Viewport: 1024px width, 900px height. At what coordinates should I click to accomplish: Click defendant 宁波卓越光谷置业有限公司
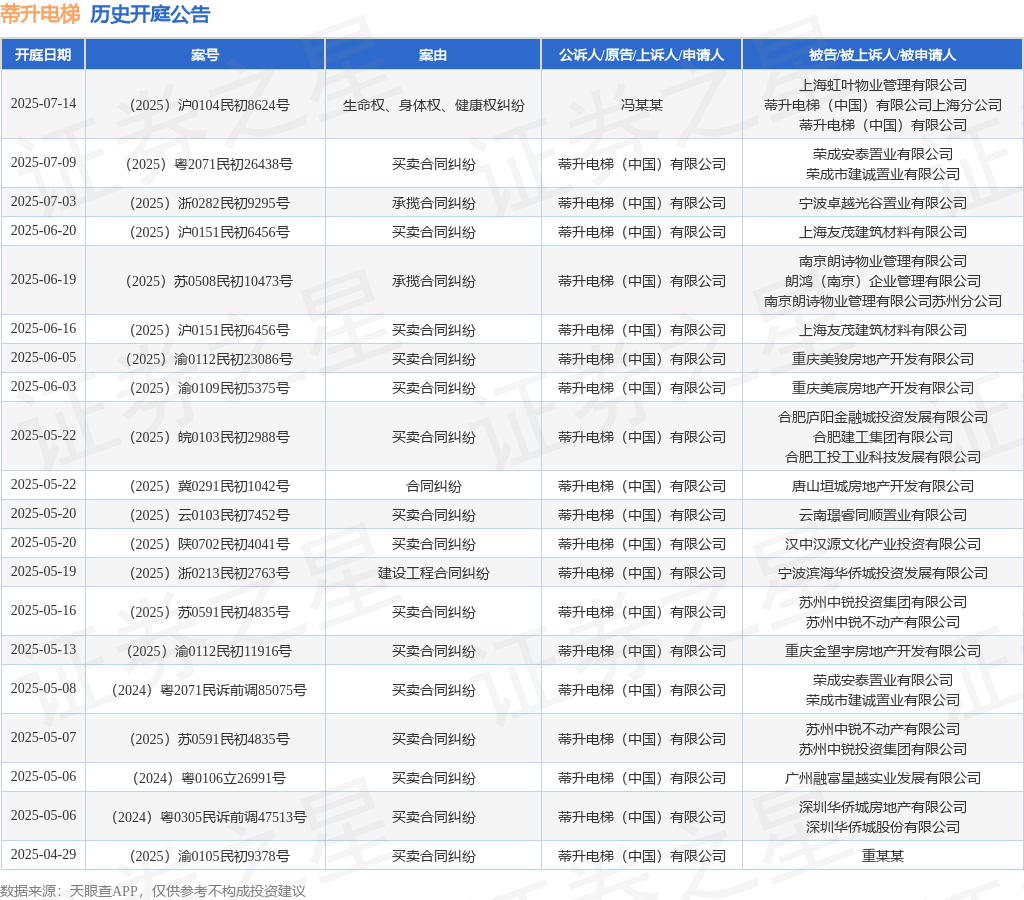(883, 203)
